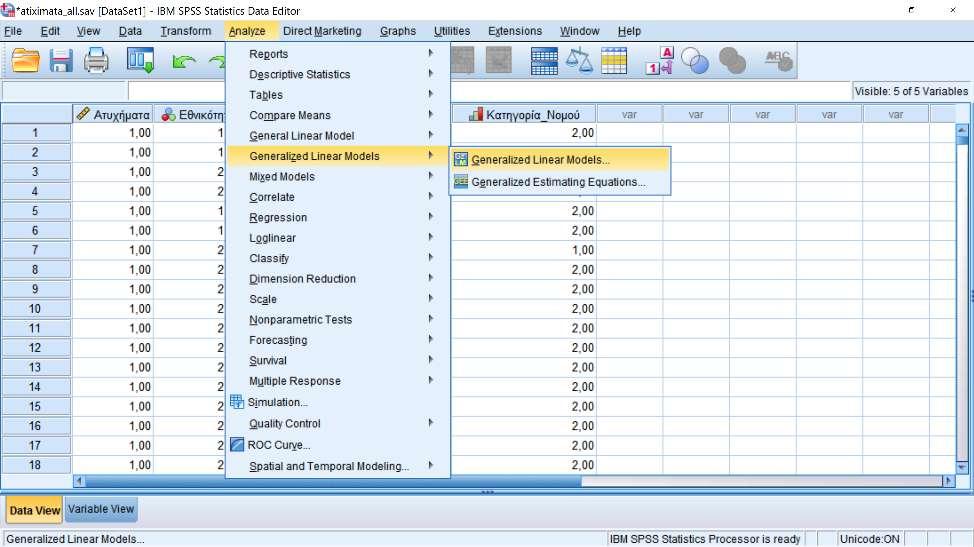Viewport: 974px width, 547px height.
Task: Open the Transform menu
Action: (186, 31)
